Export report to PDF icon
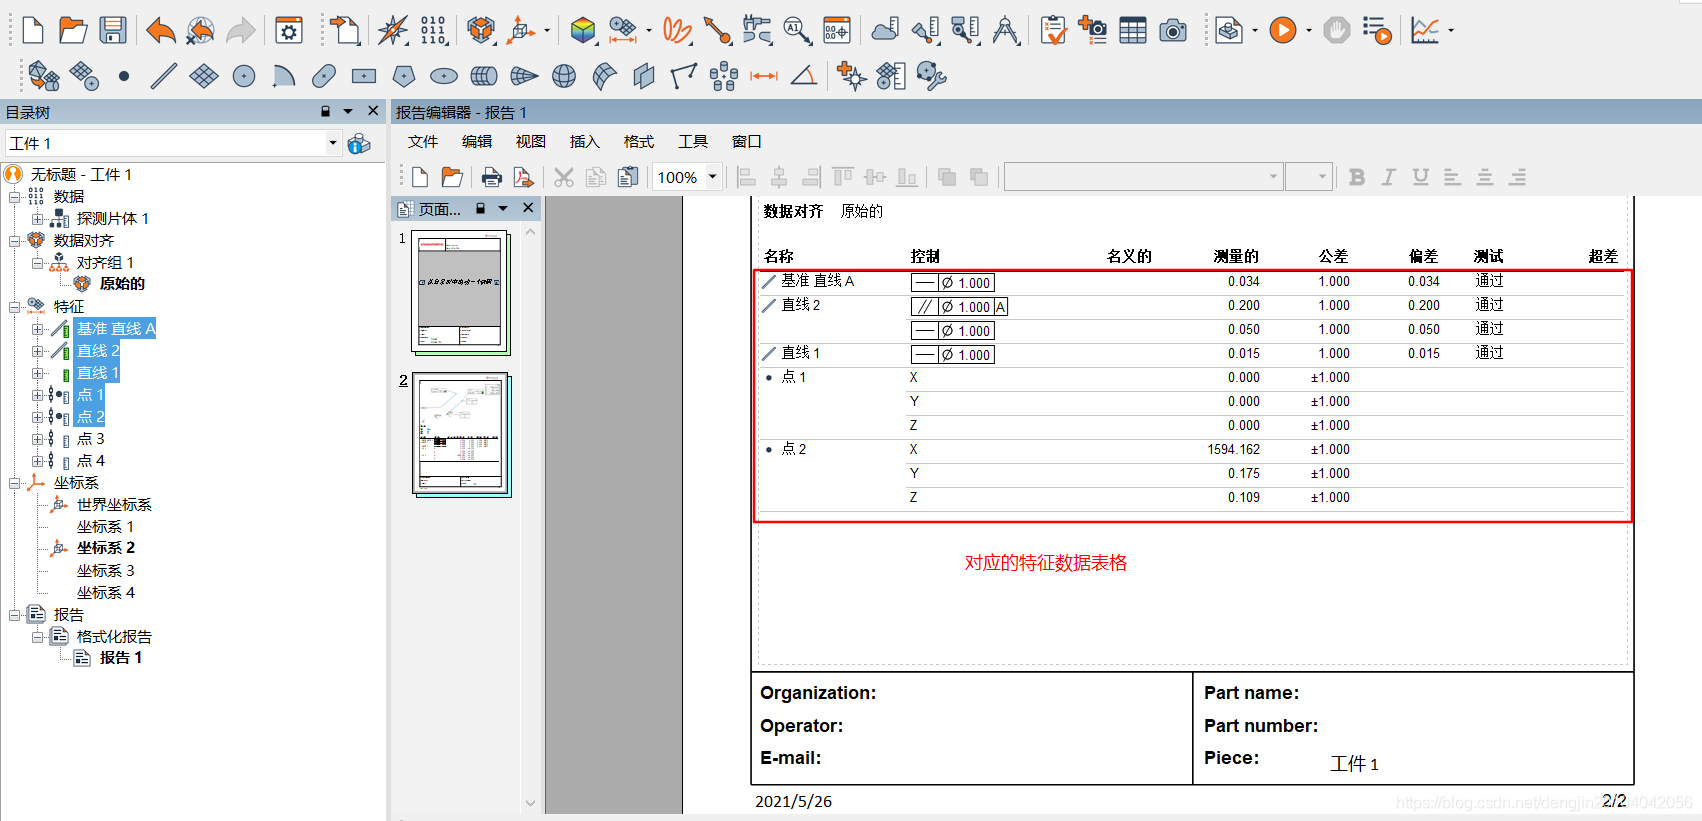Image resolution: width=1702 pixels, height=821 pixels. (x=523, y=177)
